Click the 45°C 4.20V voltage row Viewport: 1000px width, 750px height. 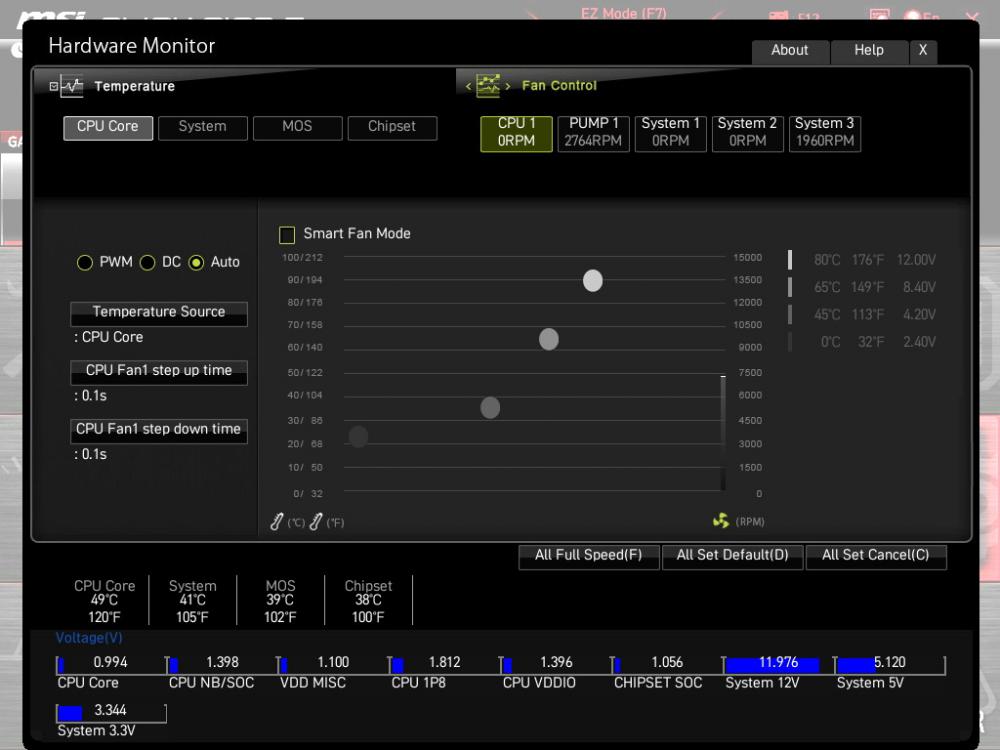862,315
